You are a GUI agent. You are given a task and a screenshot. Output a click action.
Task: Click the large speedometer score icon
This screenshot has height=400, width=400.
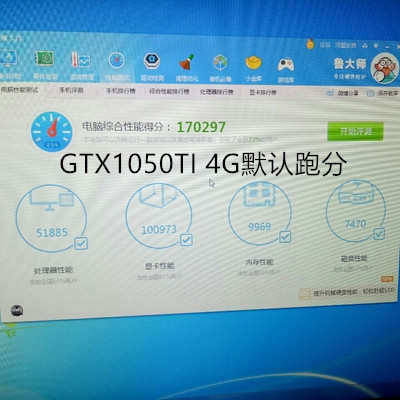point(51,132)
